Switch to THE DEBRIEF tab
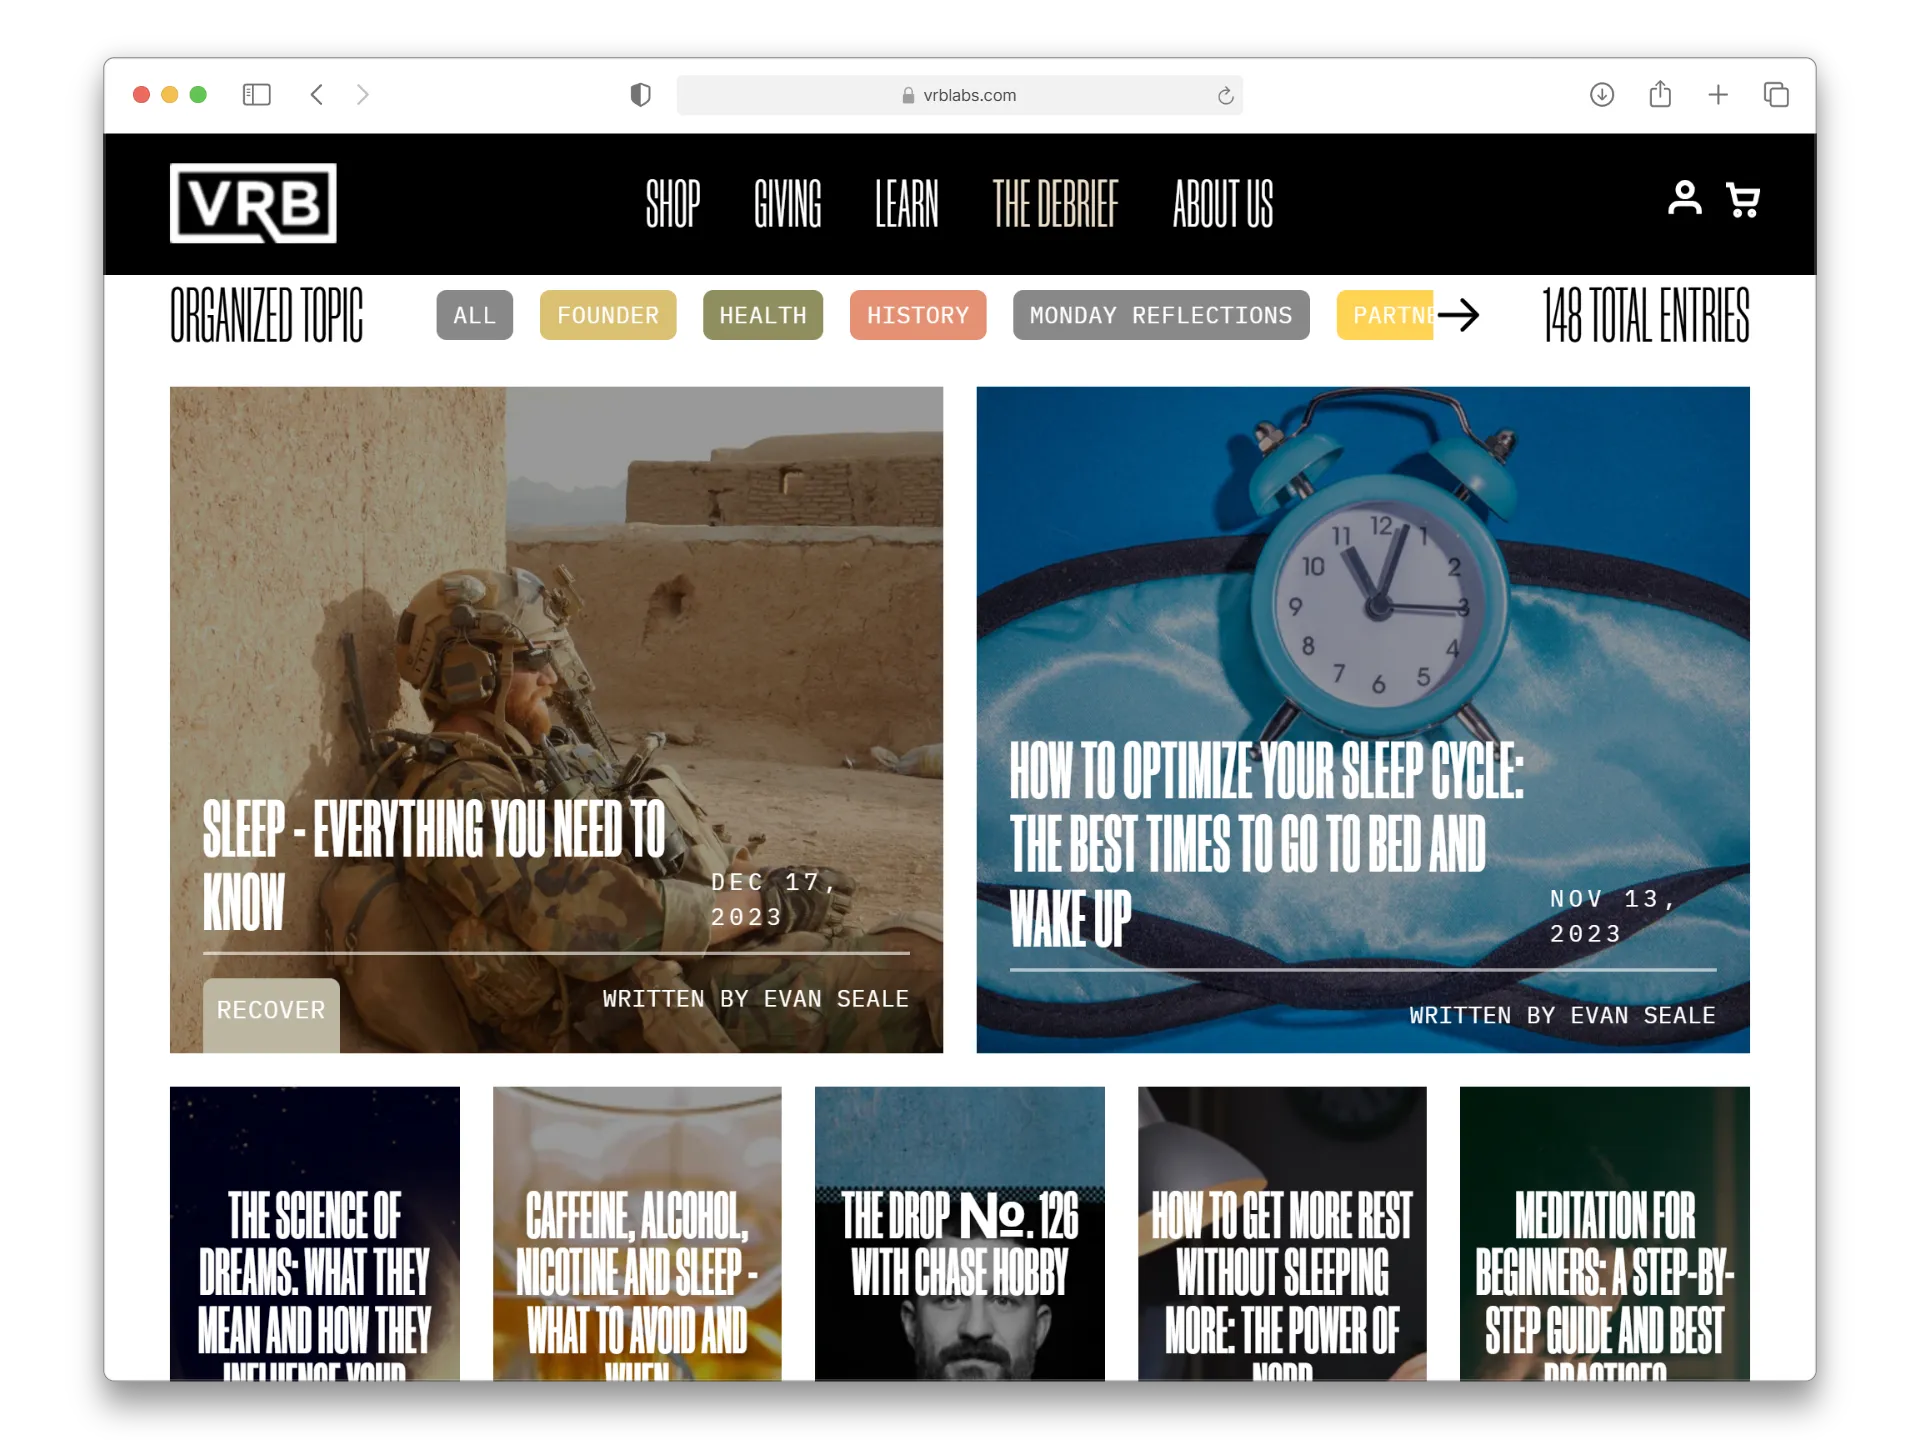This screenshot has width=1920, height=1440. (x=1055, y=203)
